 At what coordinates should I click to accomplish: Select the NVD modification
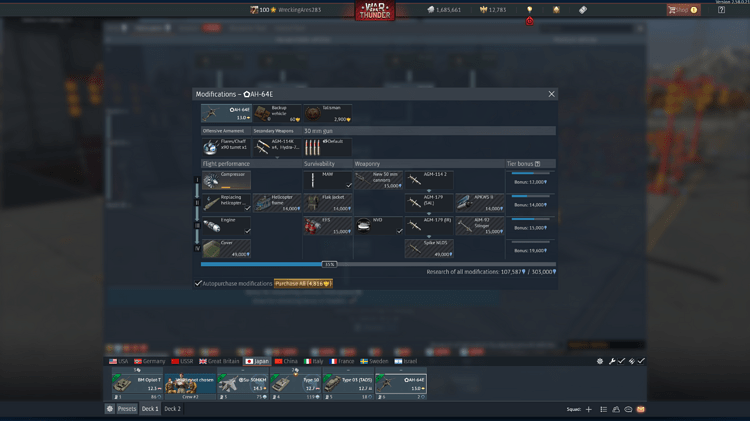point(378,226)
